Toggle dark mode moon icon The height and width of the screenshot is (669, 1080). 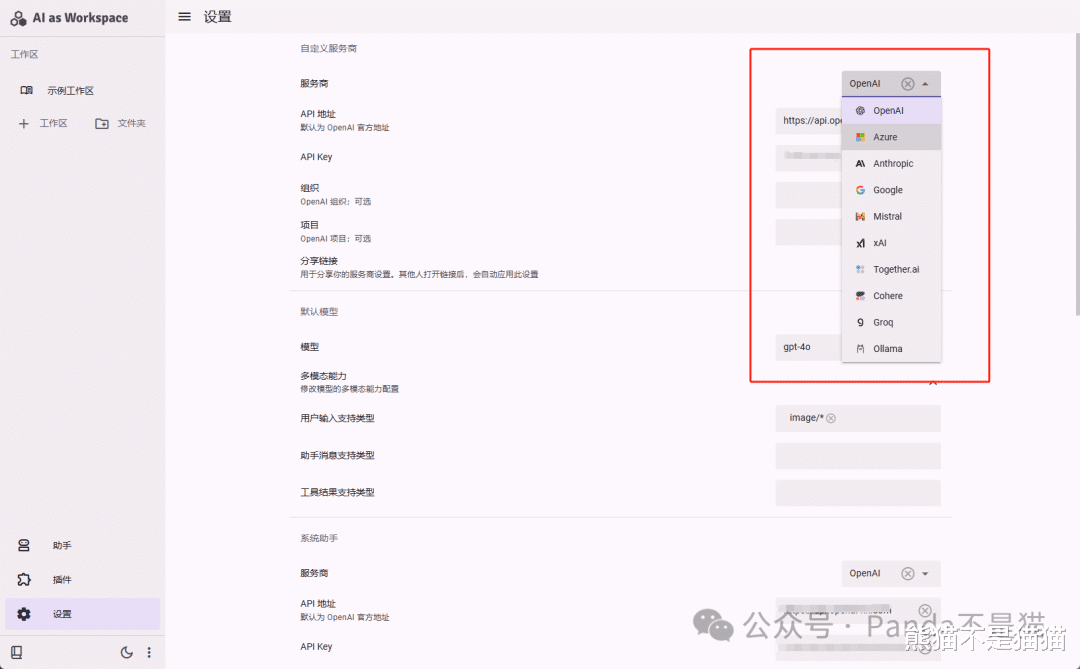coord(127,652)
